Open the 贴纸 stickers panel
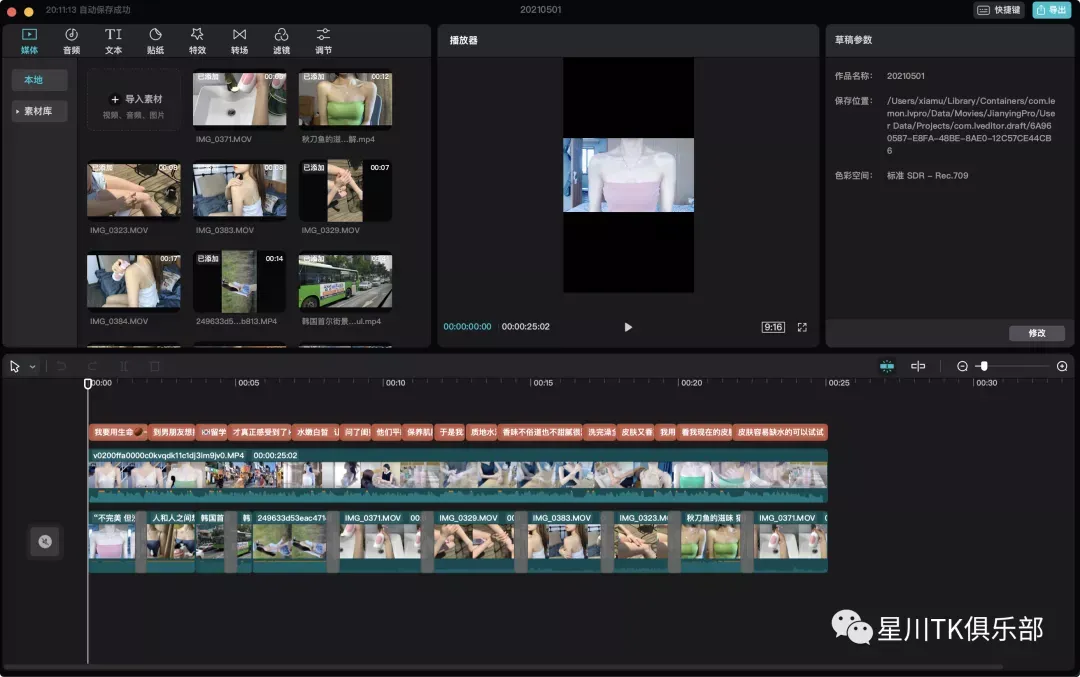 155,41
